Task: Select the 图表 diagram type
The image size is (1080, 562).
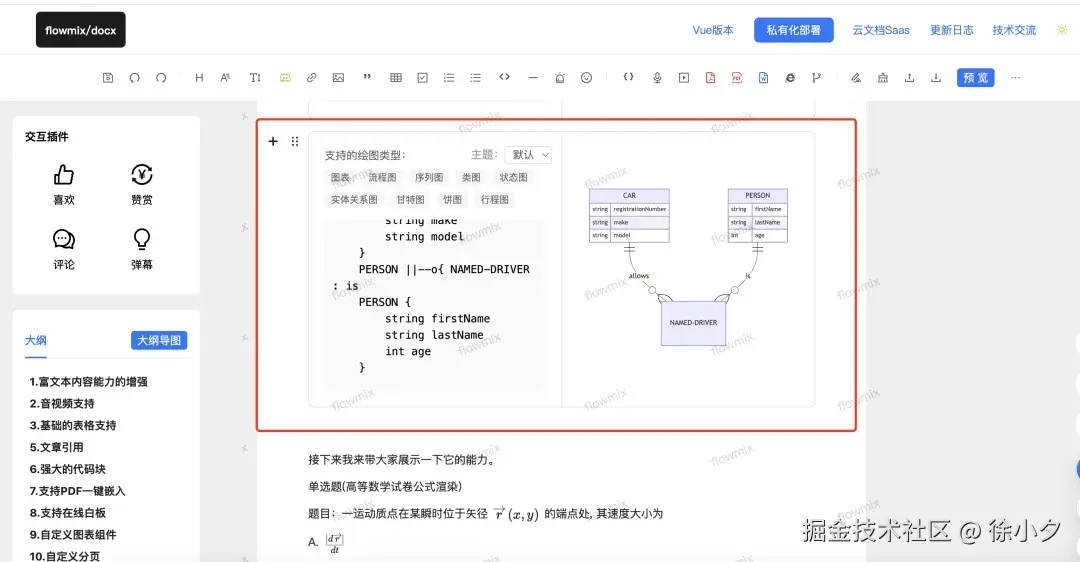Action: pos(340,178)
